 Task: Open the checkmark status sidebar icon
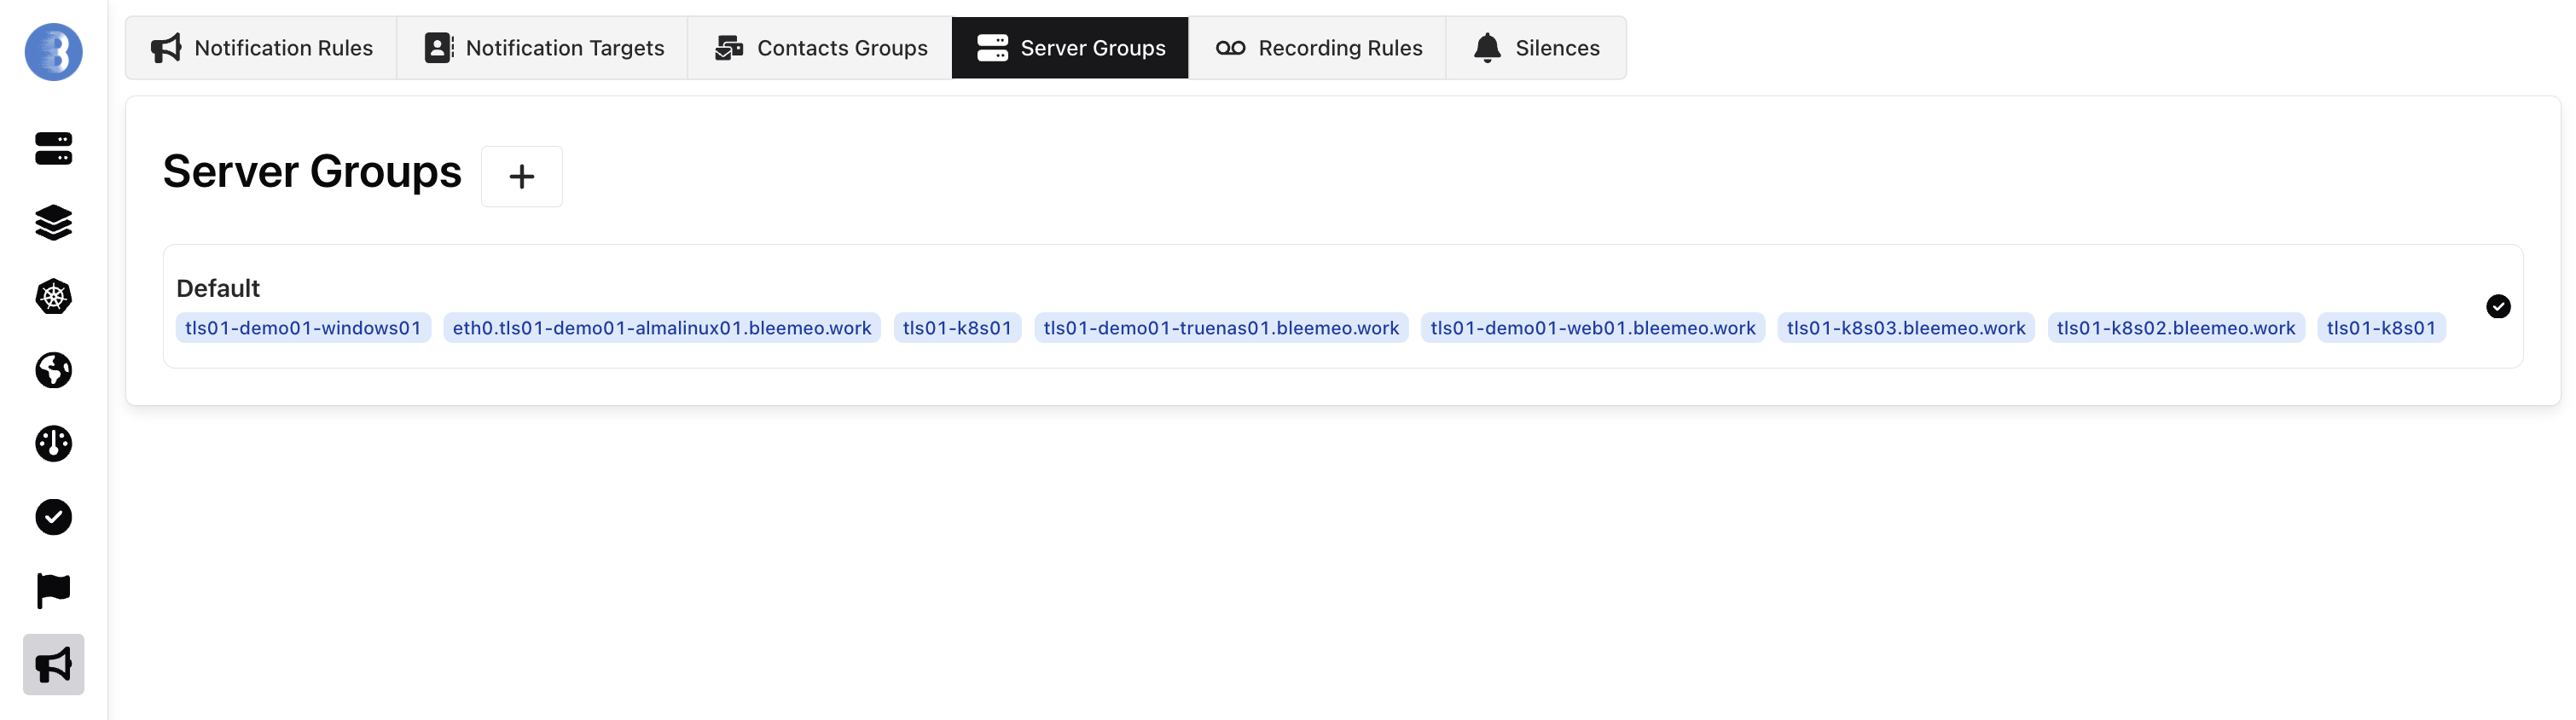pyautogui.click(x=53, y=517)
